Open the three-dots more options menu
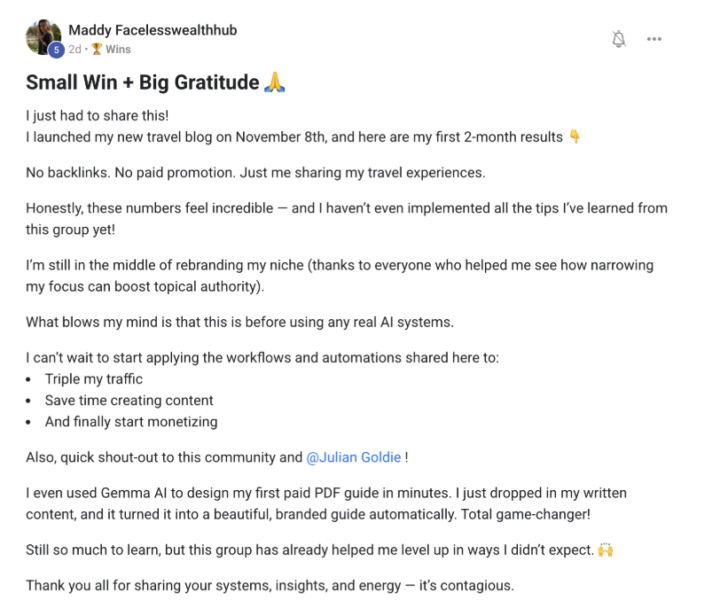Viewport: 720px width, 616px height. pos(654,39)
